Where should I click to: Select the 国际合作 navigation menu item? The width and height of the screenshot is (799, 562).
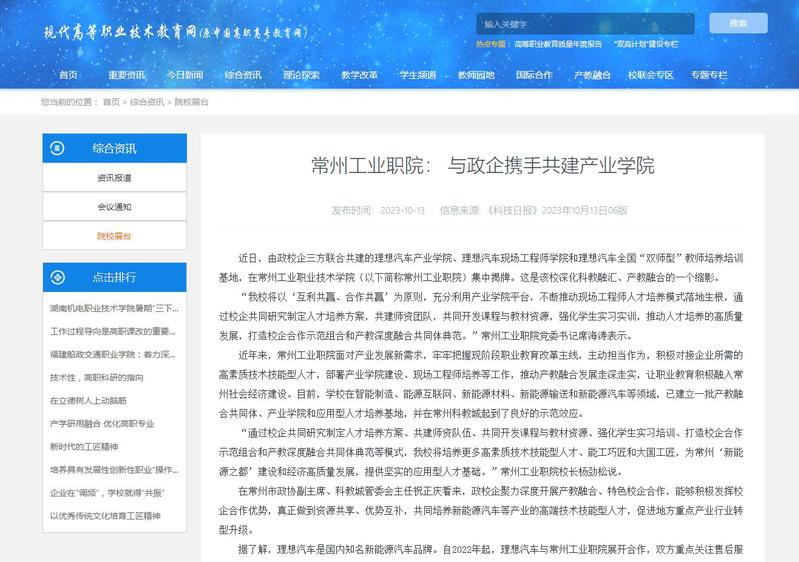[533, 75]
